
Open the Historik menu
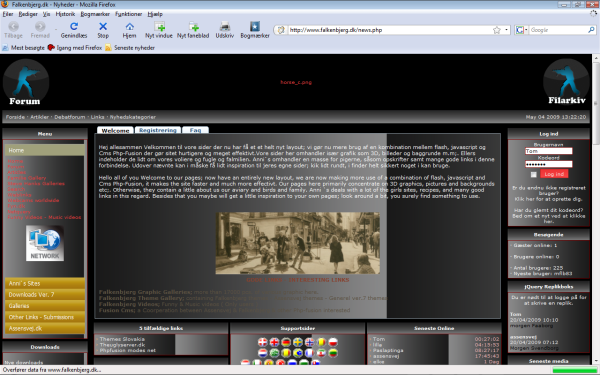[x=65, y=14]
